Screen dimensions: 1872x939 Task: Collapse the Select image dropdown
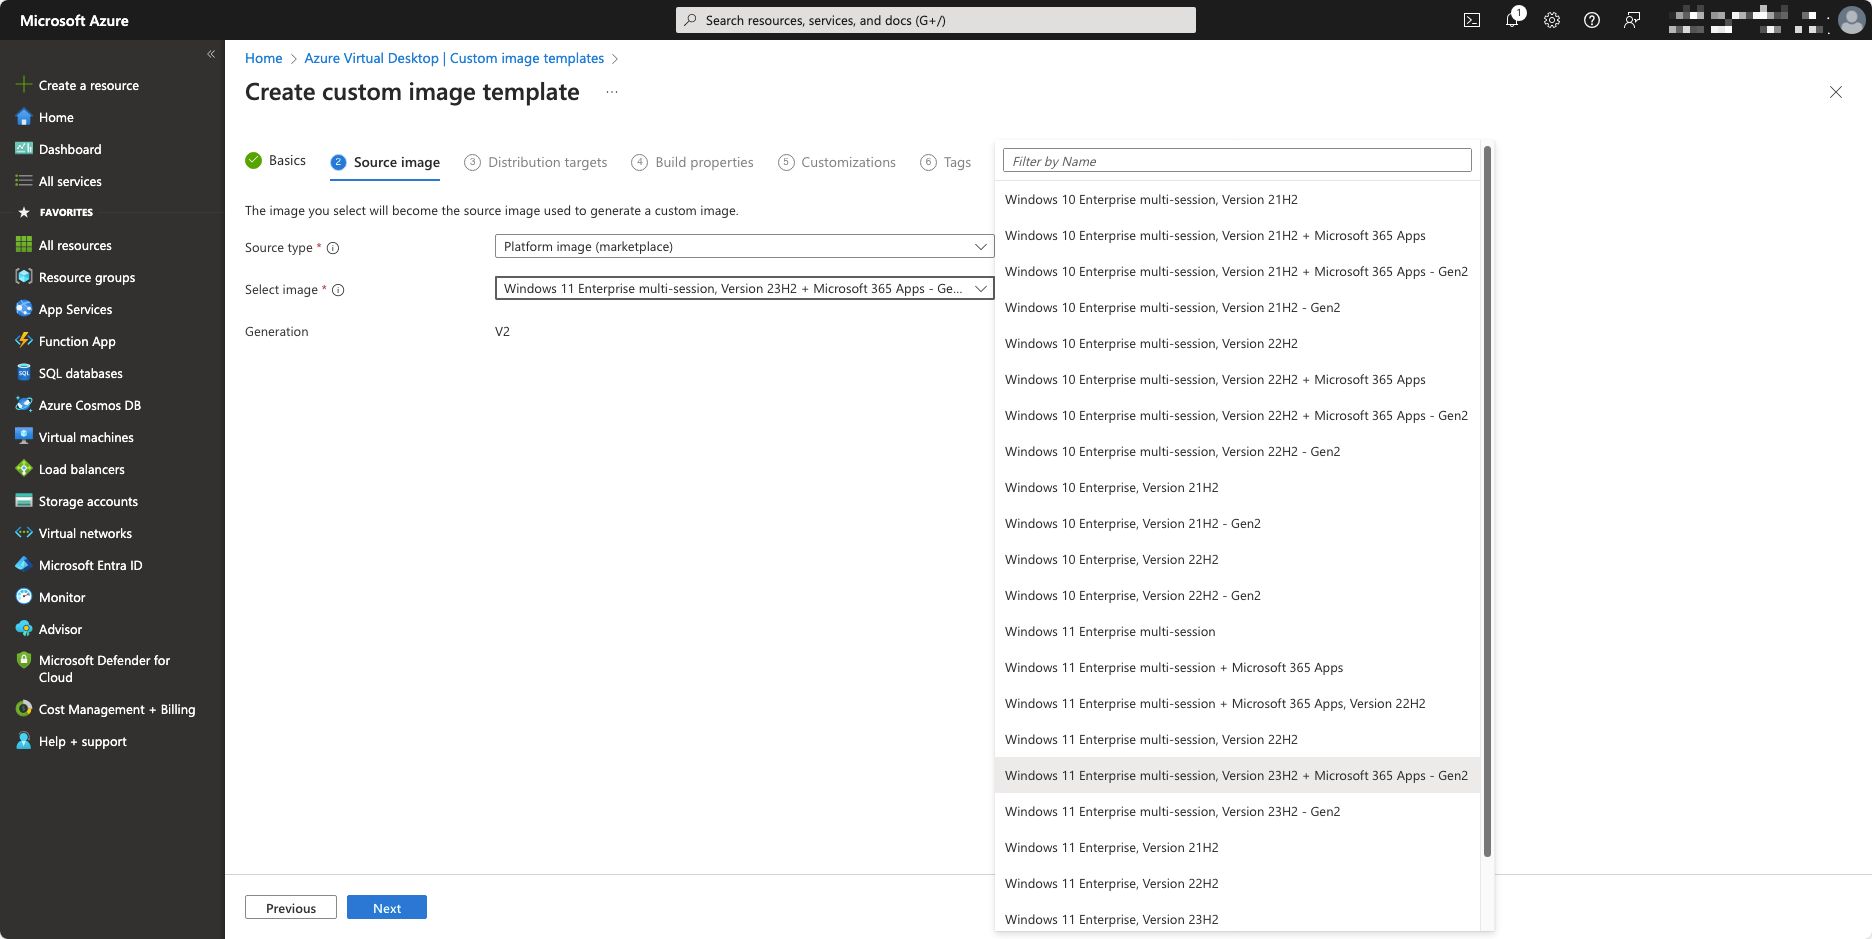(744, 288)
